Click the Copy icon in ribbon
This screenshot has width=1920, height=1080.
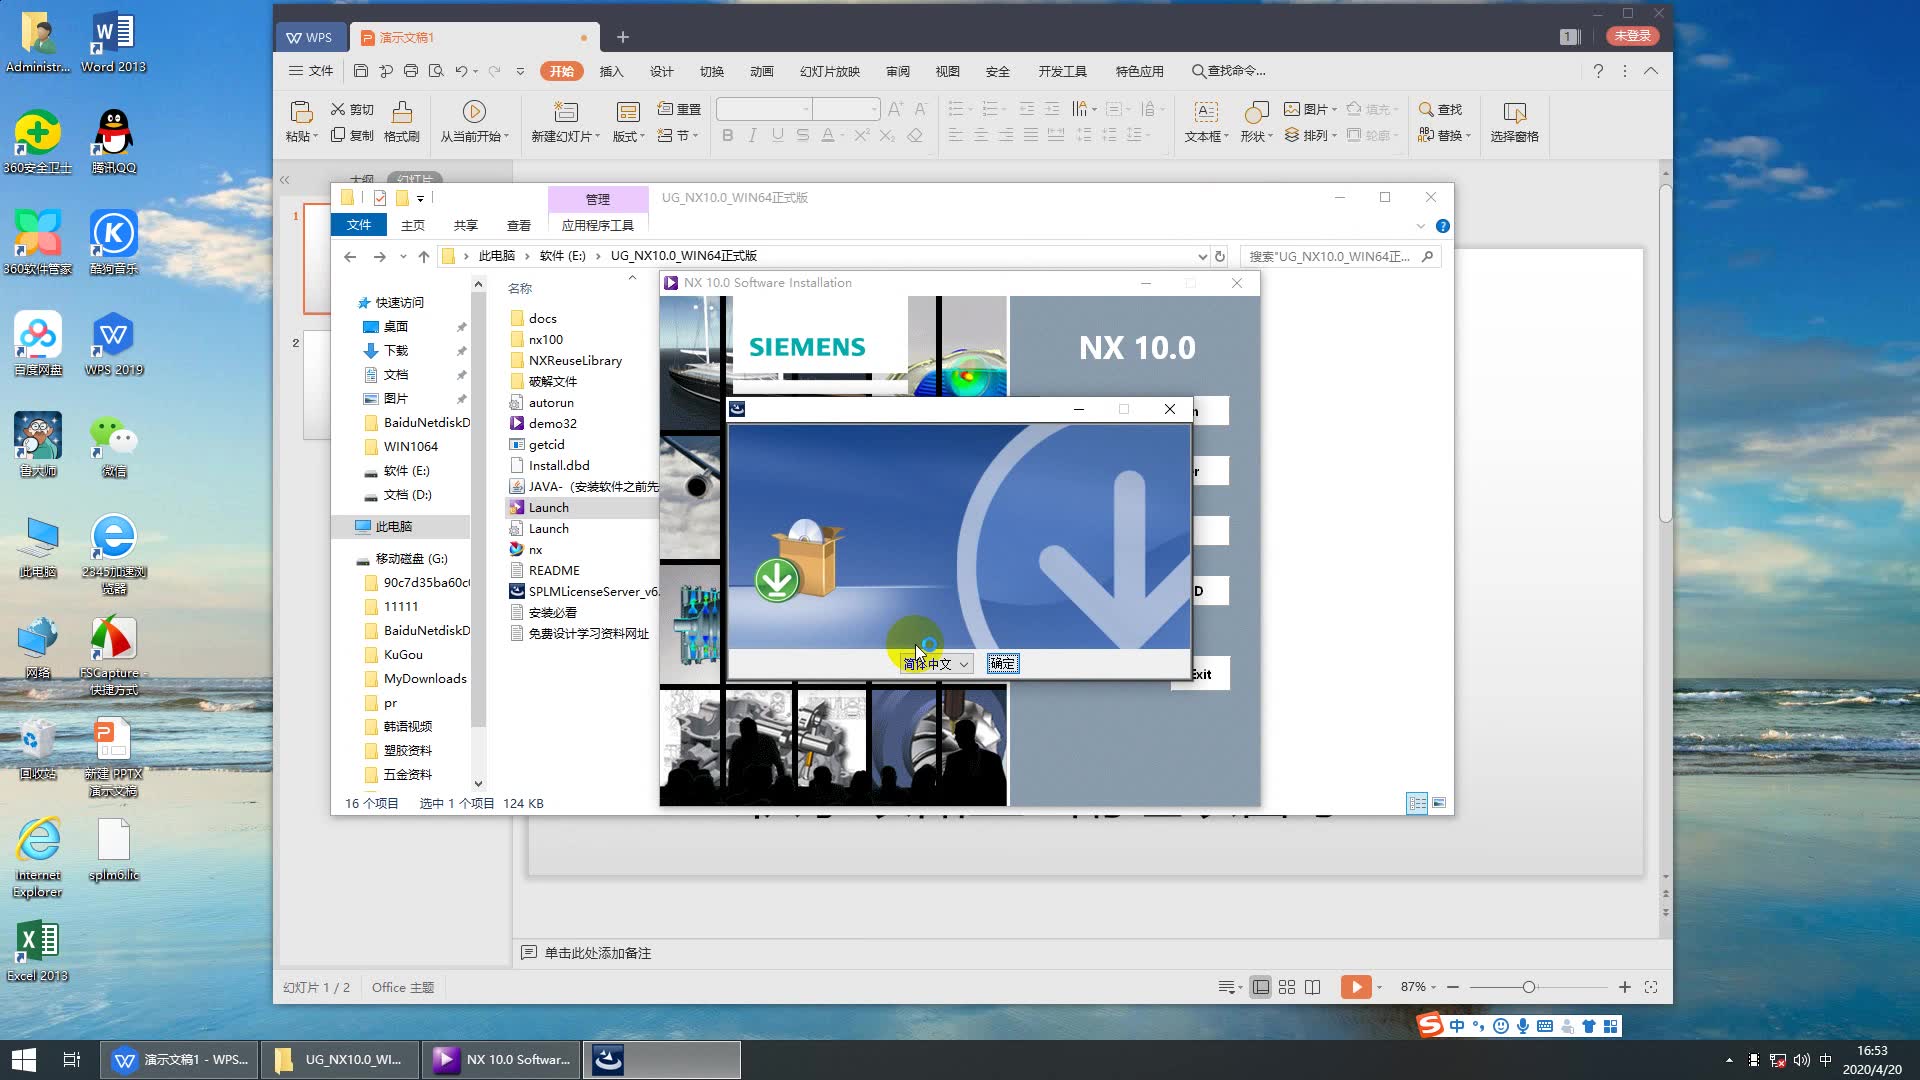pyautogui.click(x=338, y=135)
